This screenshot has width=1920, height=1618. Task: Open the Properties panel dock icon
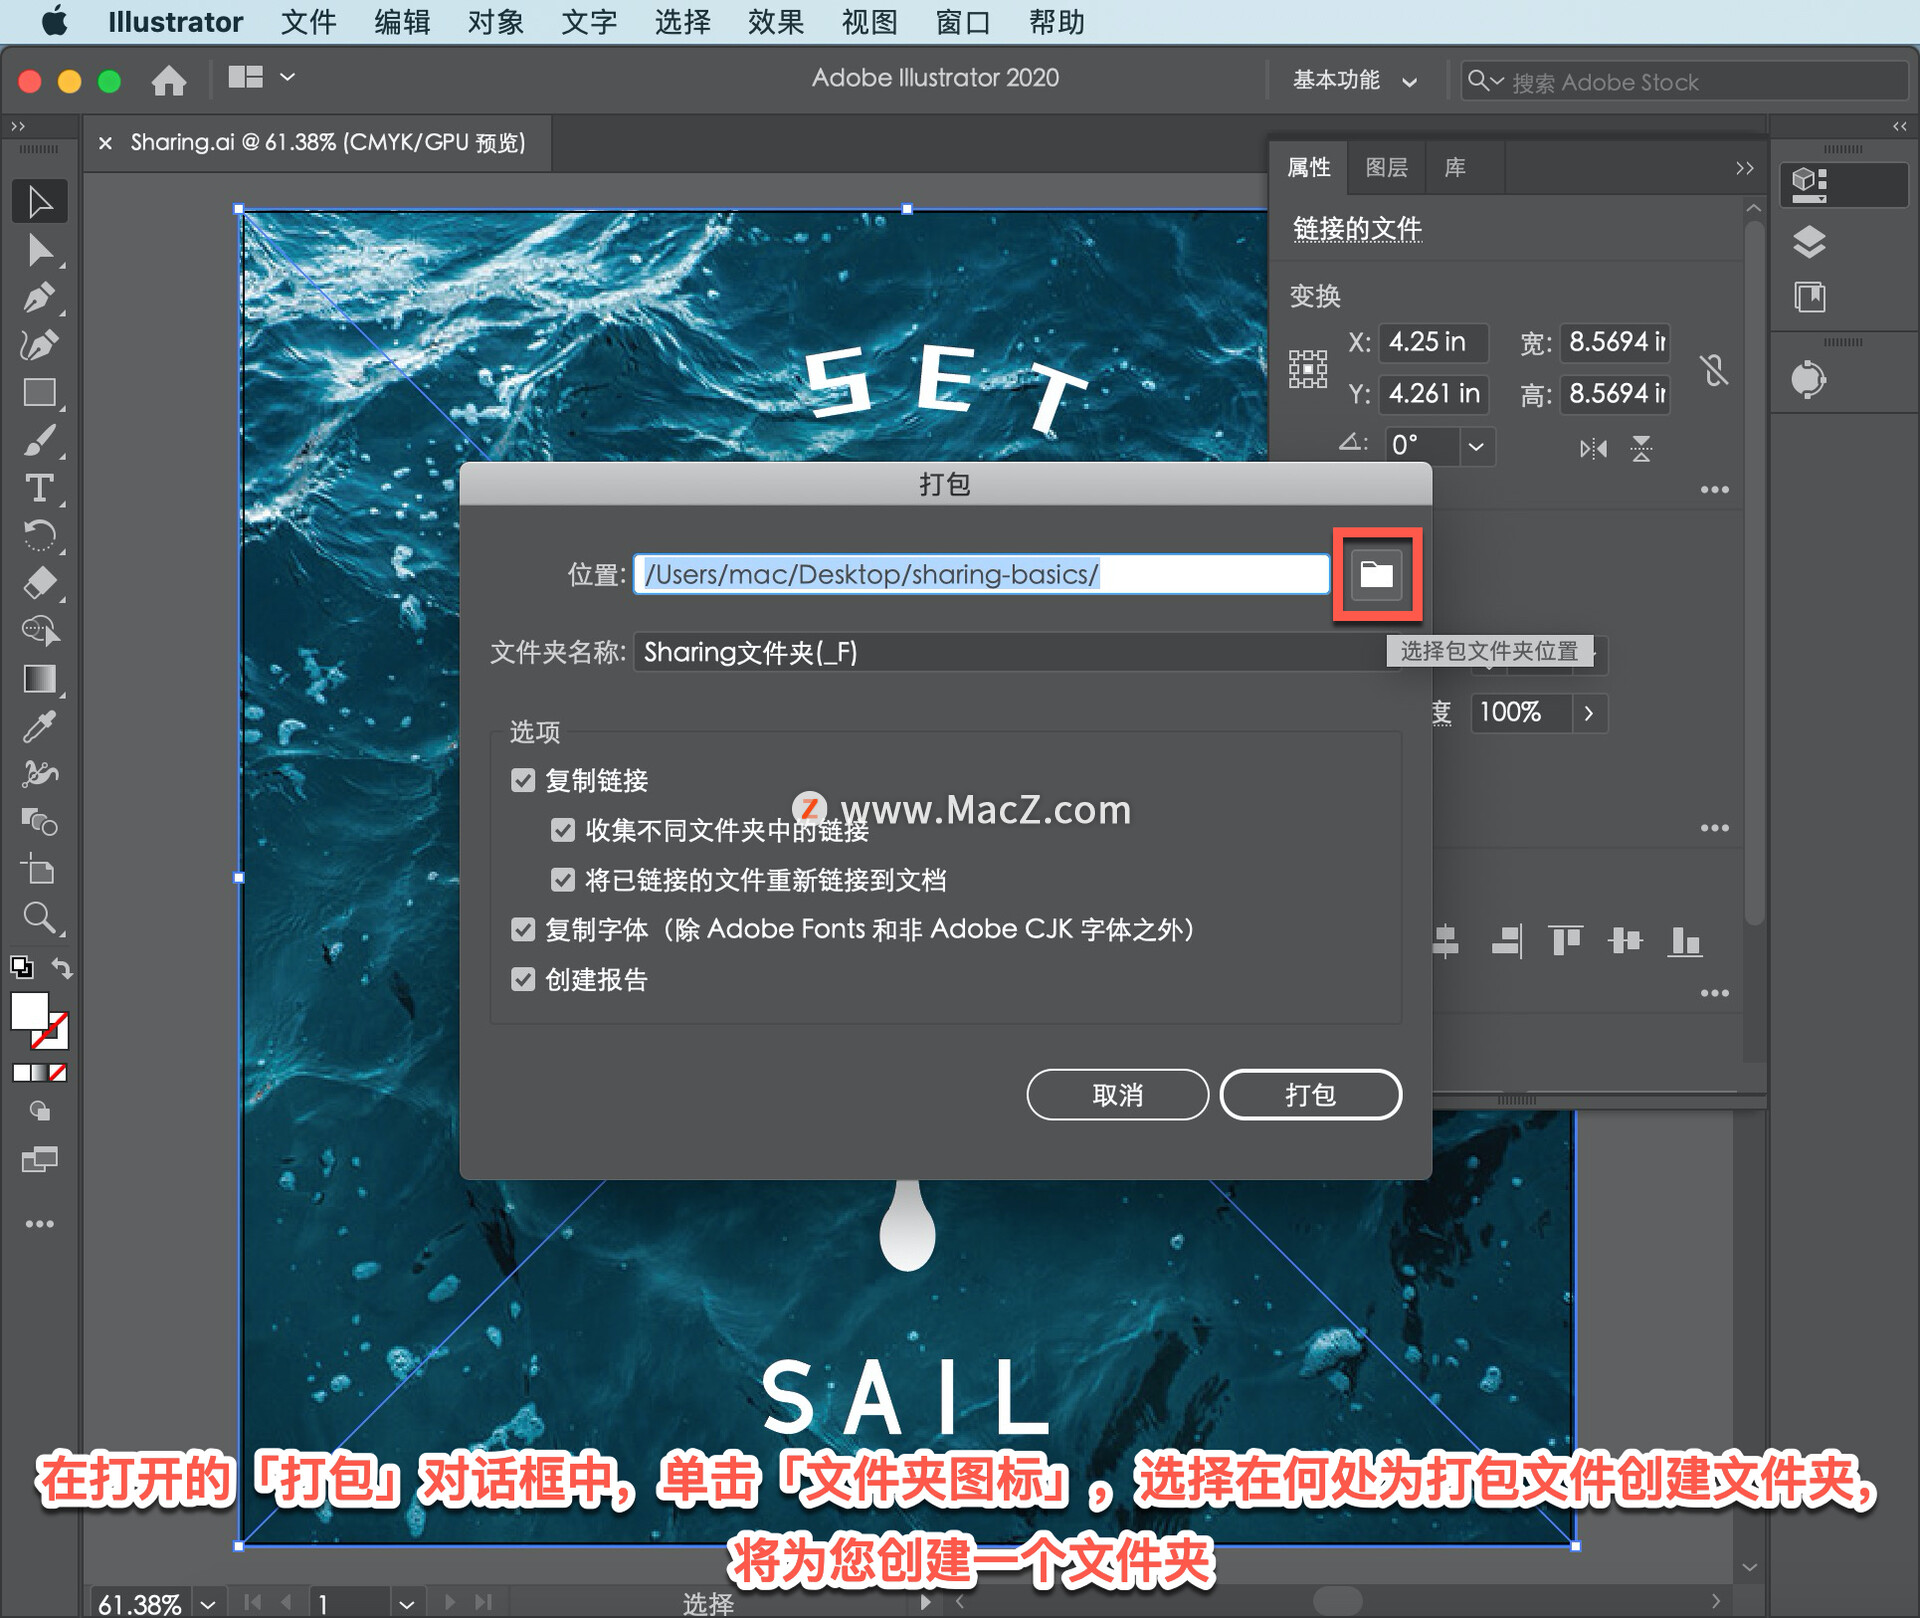tap(1809, 184)
